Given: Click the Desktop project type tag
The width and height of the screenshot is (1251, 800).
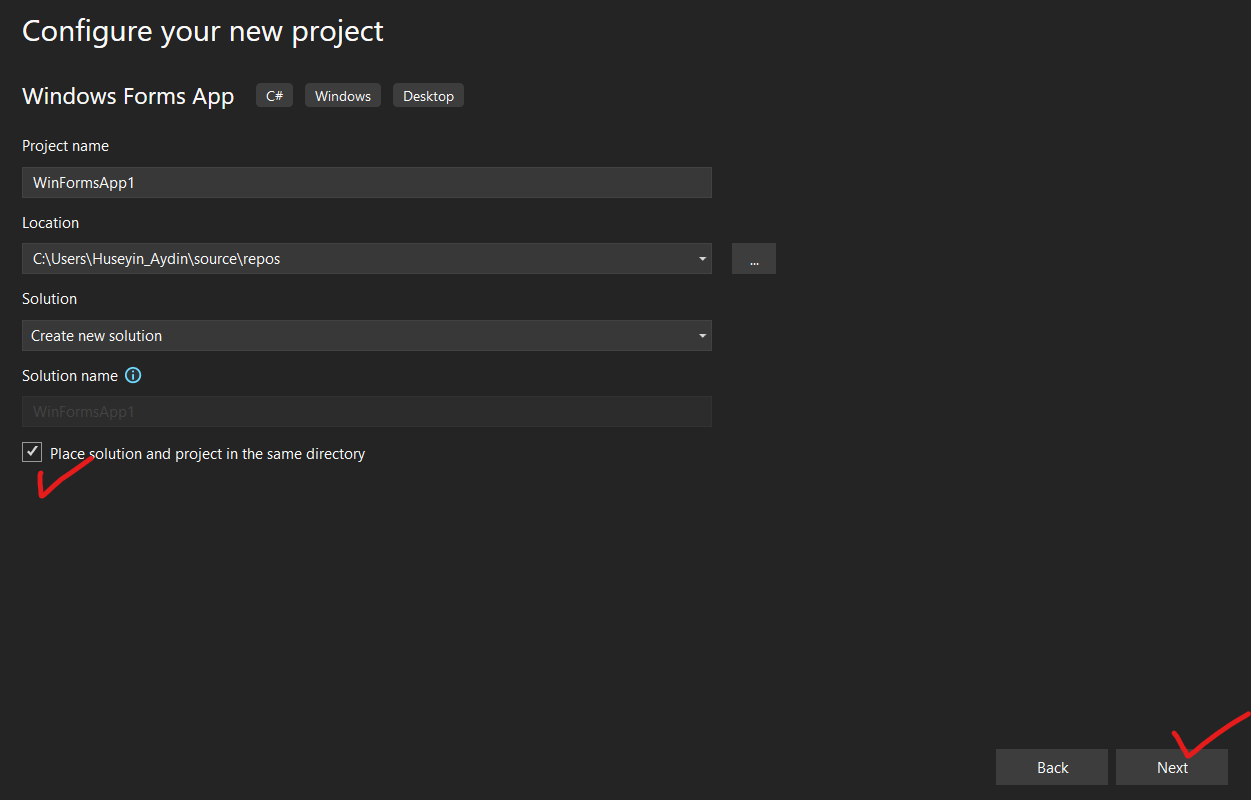Looking at the screenshot, I should coord(428,96).
